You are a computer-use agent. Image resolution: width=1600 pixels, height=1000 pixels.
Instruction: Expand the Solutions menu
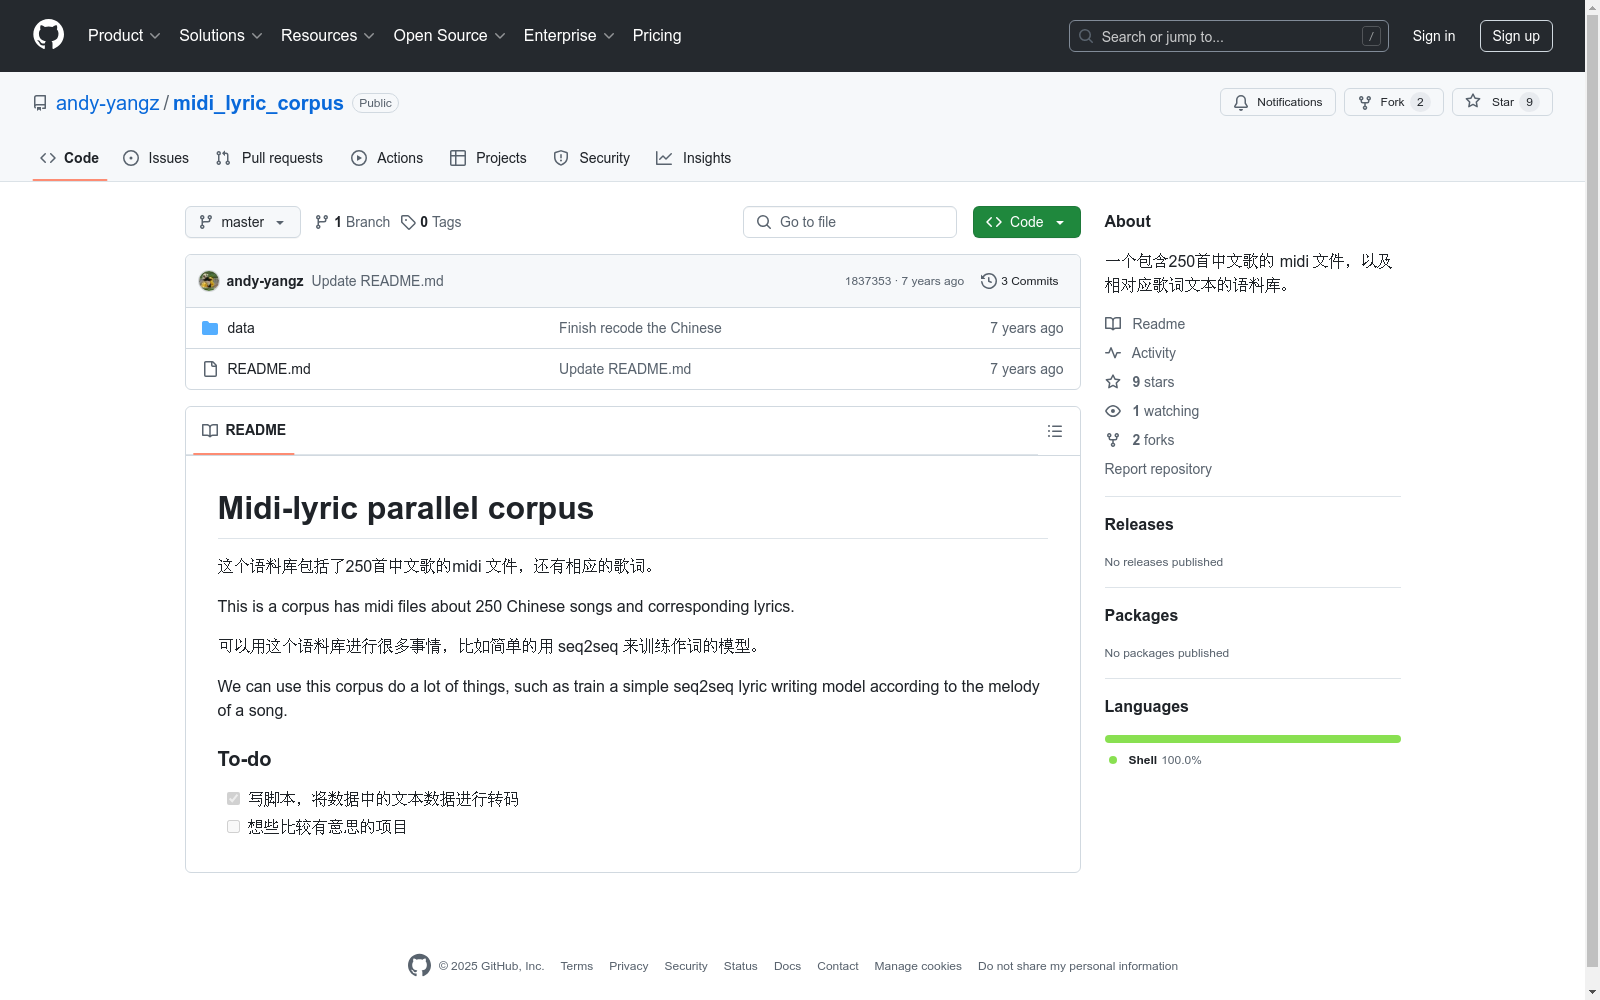pyautogui.click(x=221, y=36)
